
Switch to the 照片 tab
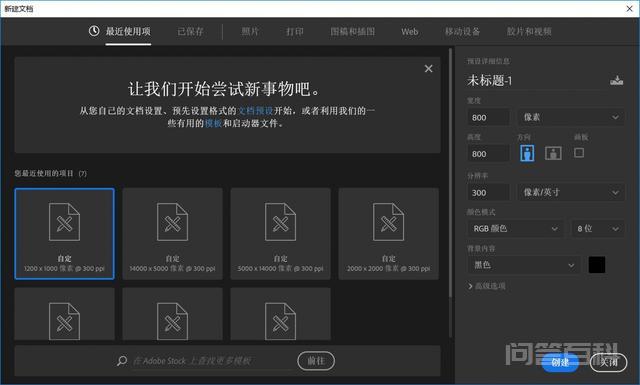250,31
